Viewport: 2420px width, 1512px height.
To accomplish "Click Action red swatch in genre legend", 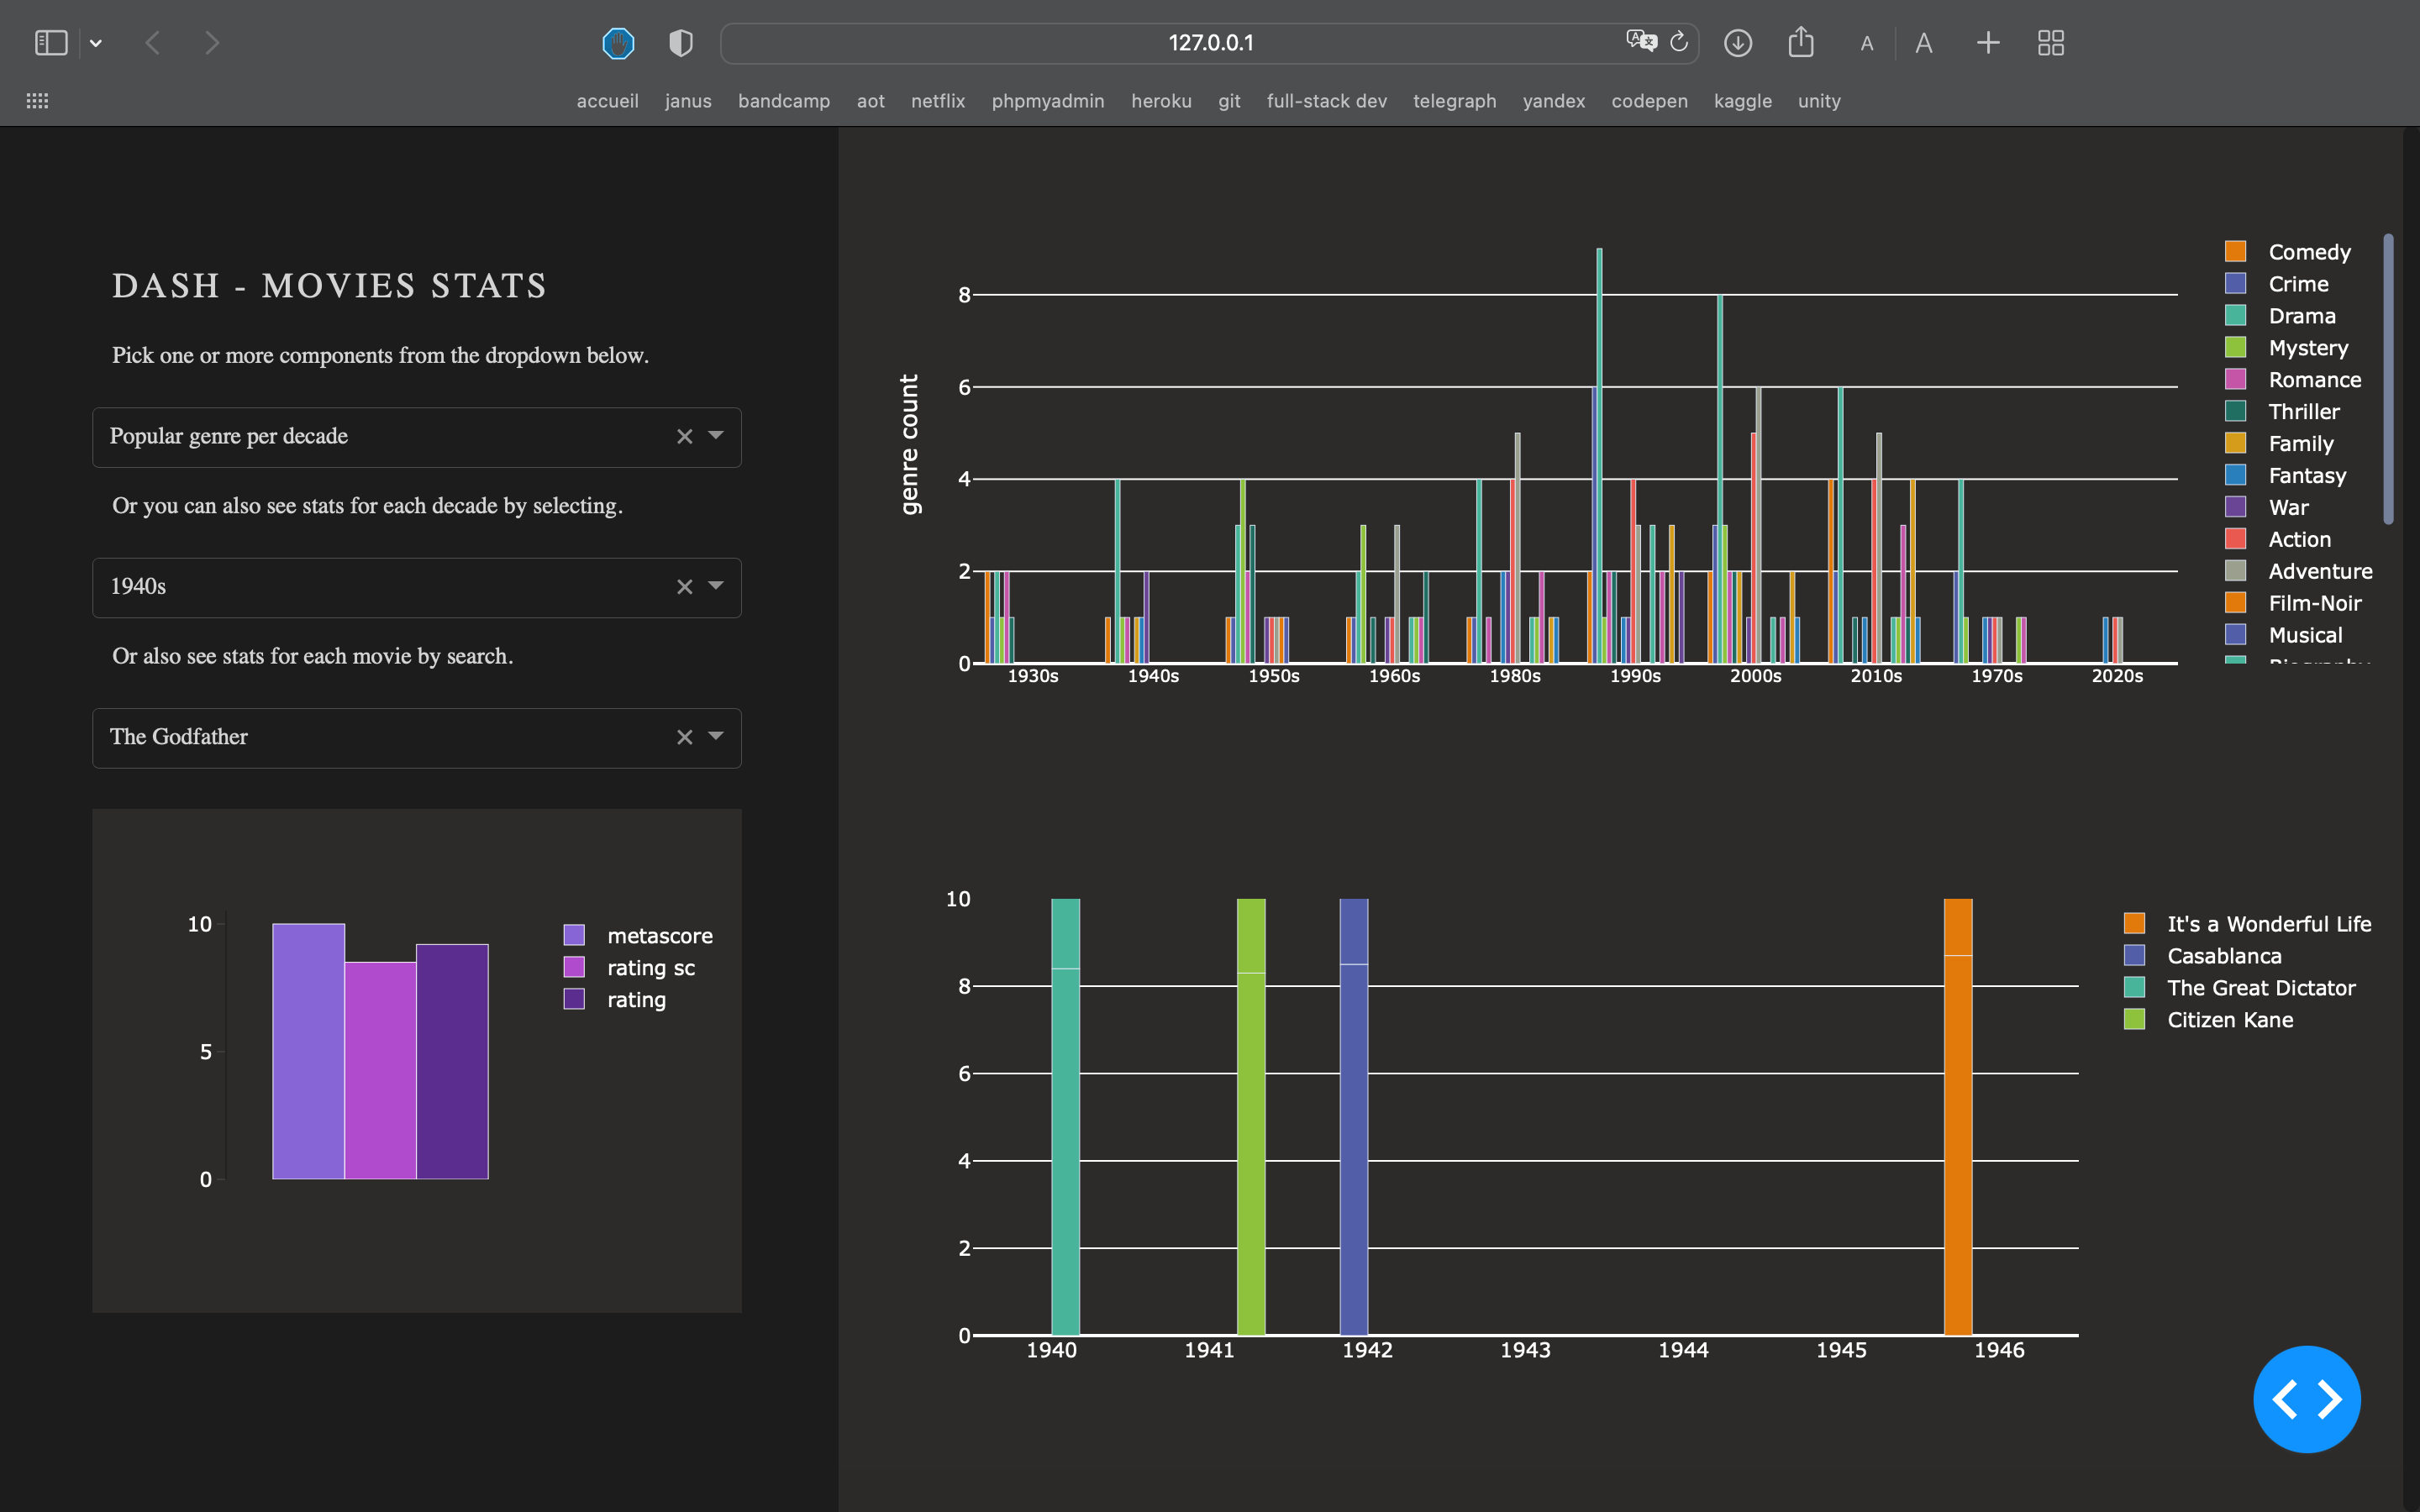I will point(2236,539).
